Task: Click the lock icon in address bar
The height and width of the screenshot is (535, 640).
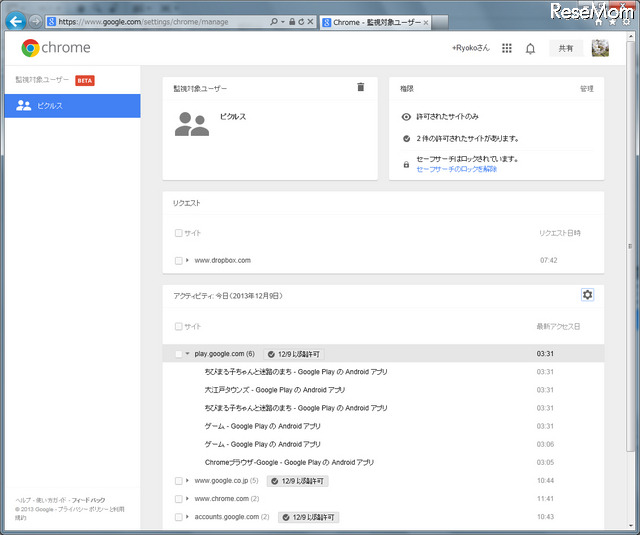Action: (x=292, y=22)
